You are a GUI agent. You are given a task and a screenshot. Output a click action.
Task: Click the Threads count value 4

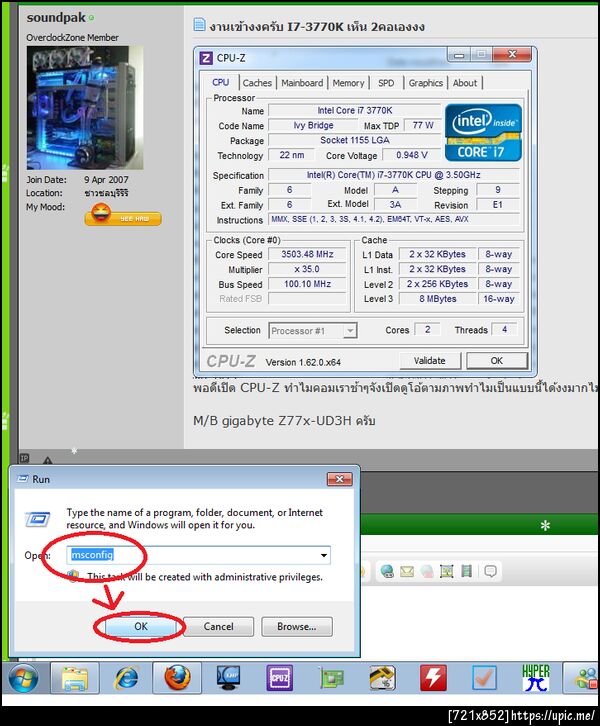tap(504, 330)
